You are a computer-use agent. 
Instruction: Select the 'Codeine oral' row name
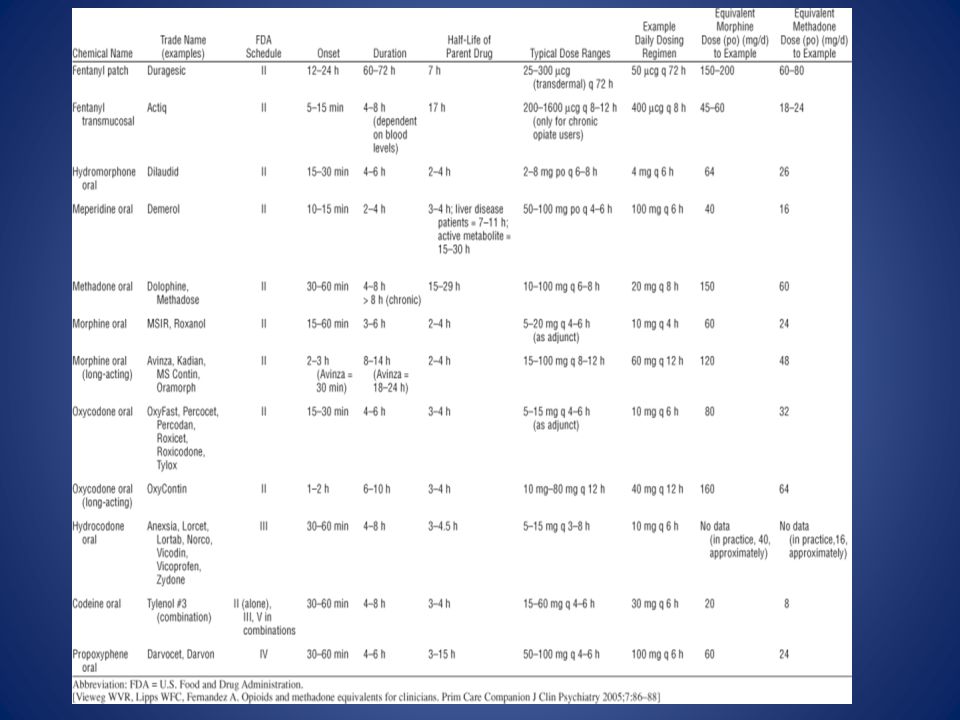96,603
